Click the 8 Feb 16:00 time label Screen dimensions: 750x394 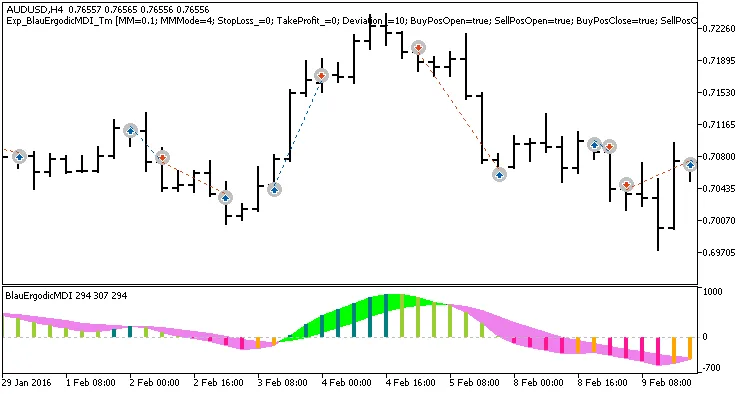(603, 383)
